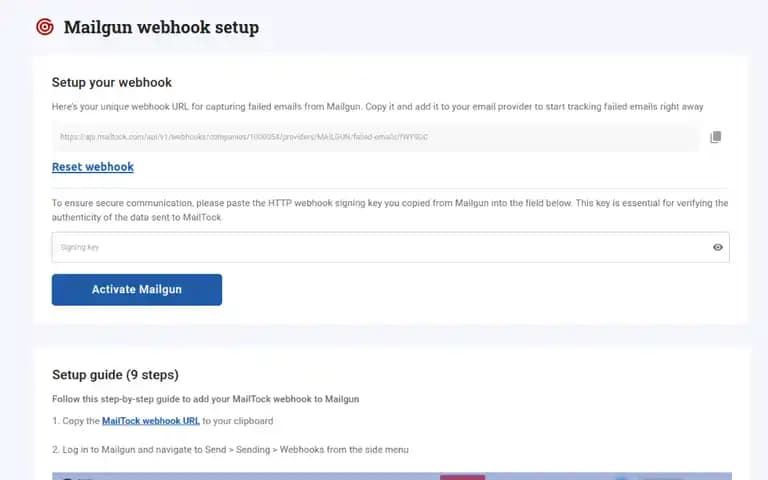This screenshot has width=768, height=480.
Task: Click the Mailgun webhook setup heading
Action: tap(161, 27)
